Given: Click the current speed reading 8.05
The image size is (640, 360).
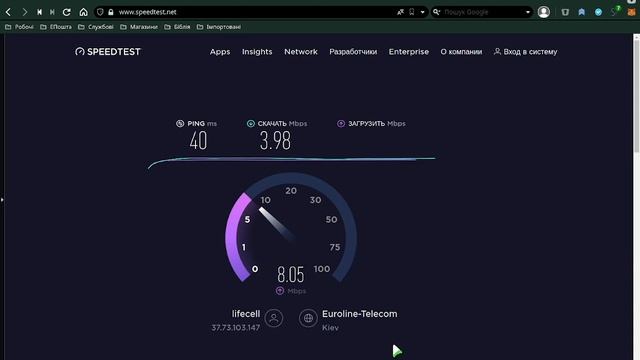Looking at the screenshot, I should point(291,274).
